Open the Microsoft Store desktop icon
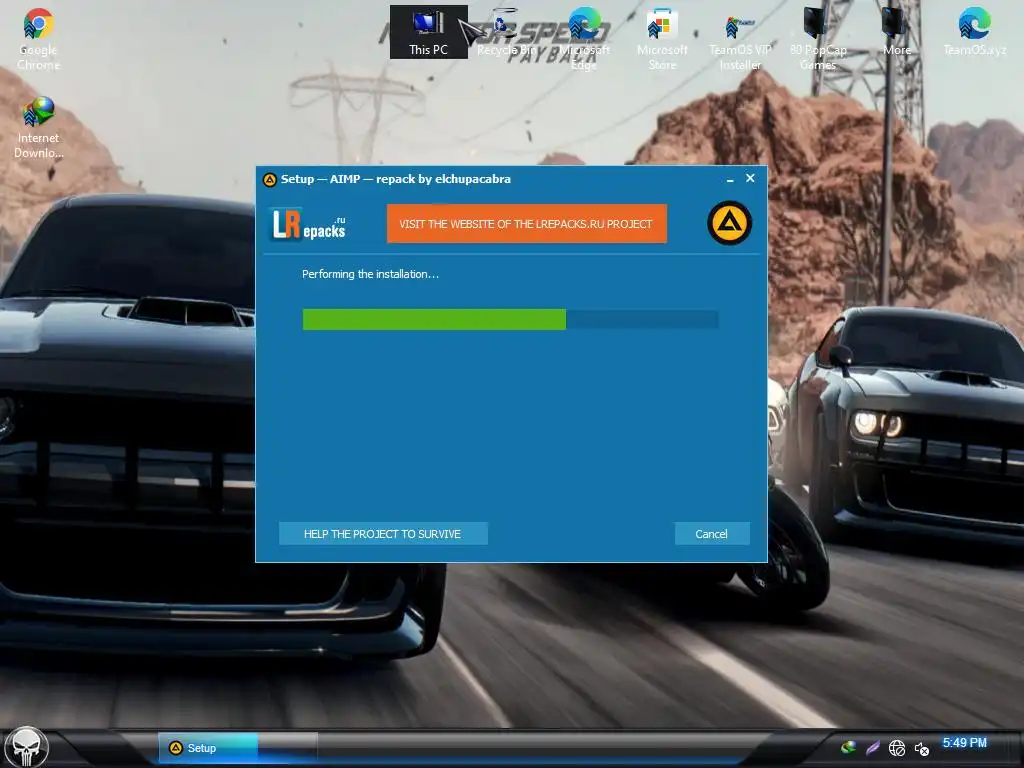Screen dimensions: 1024x768 pos(662,39)
